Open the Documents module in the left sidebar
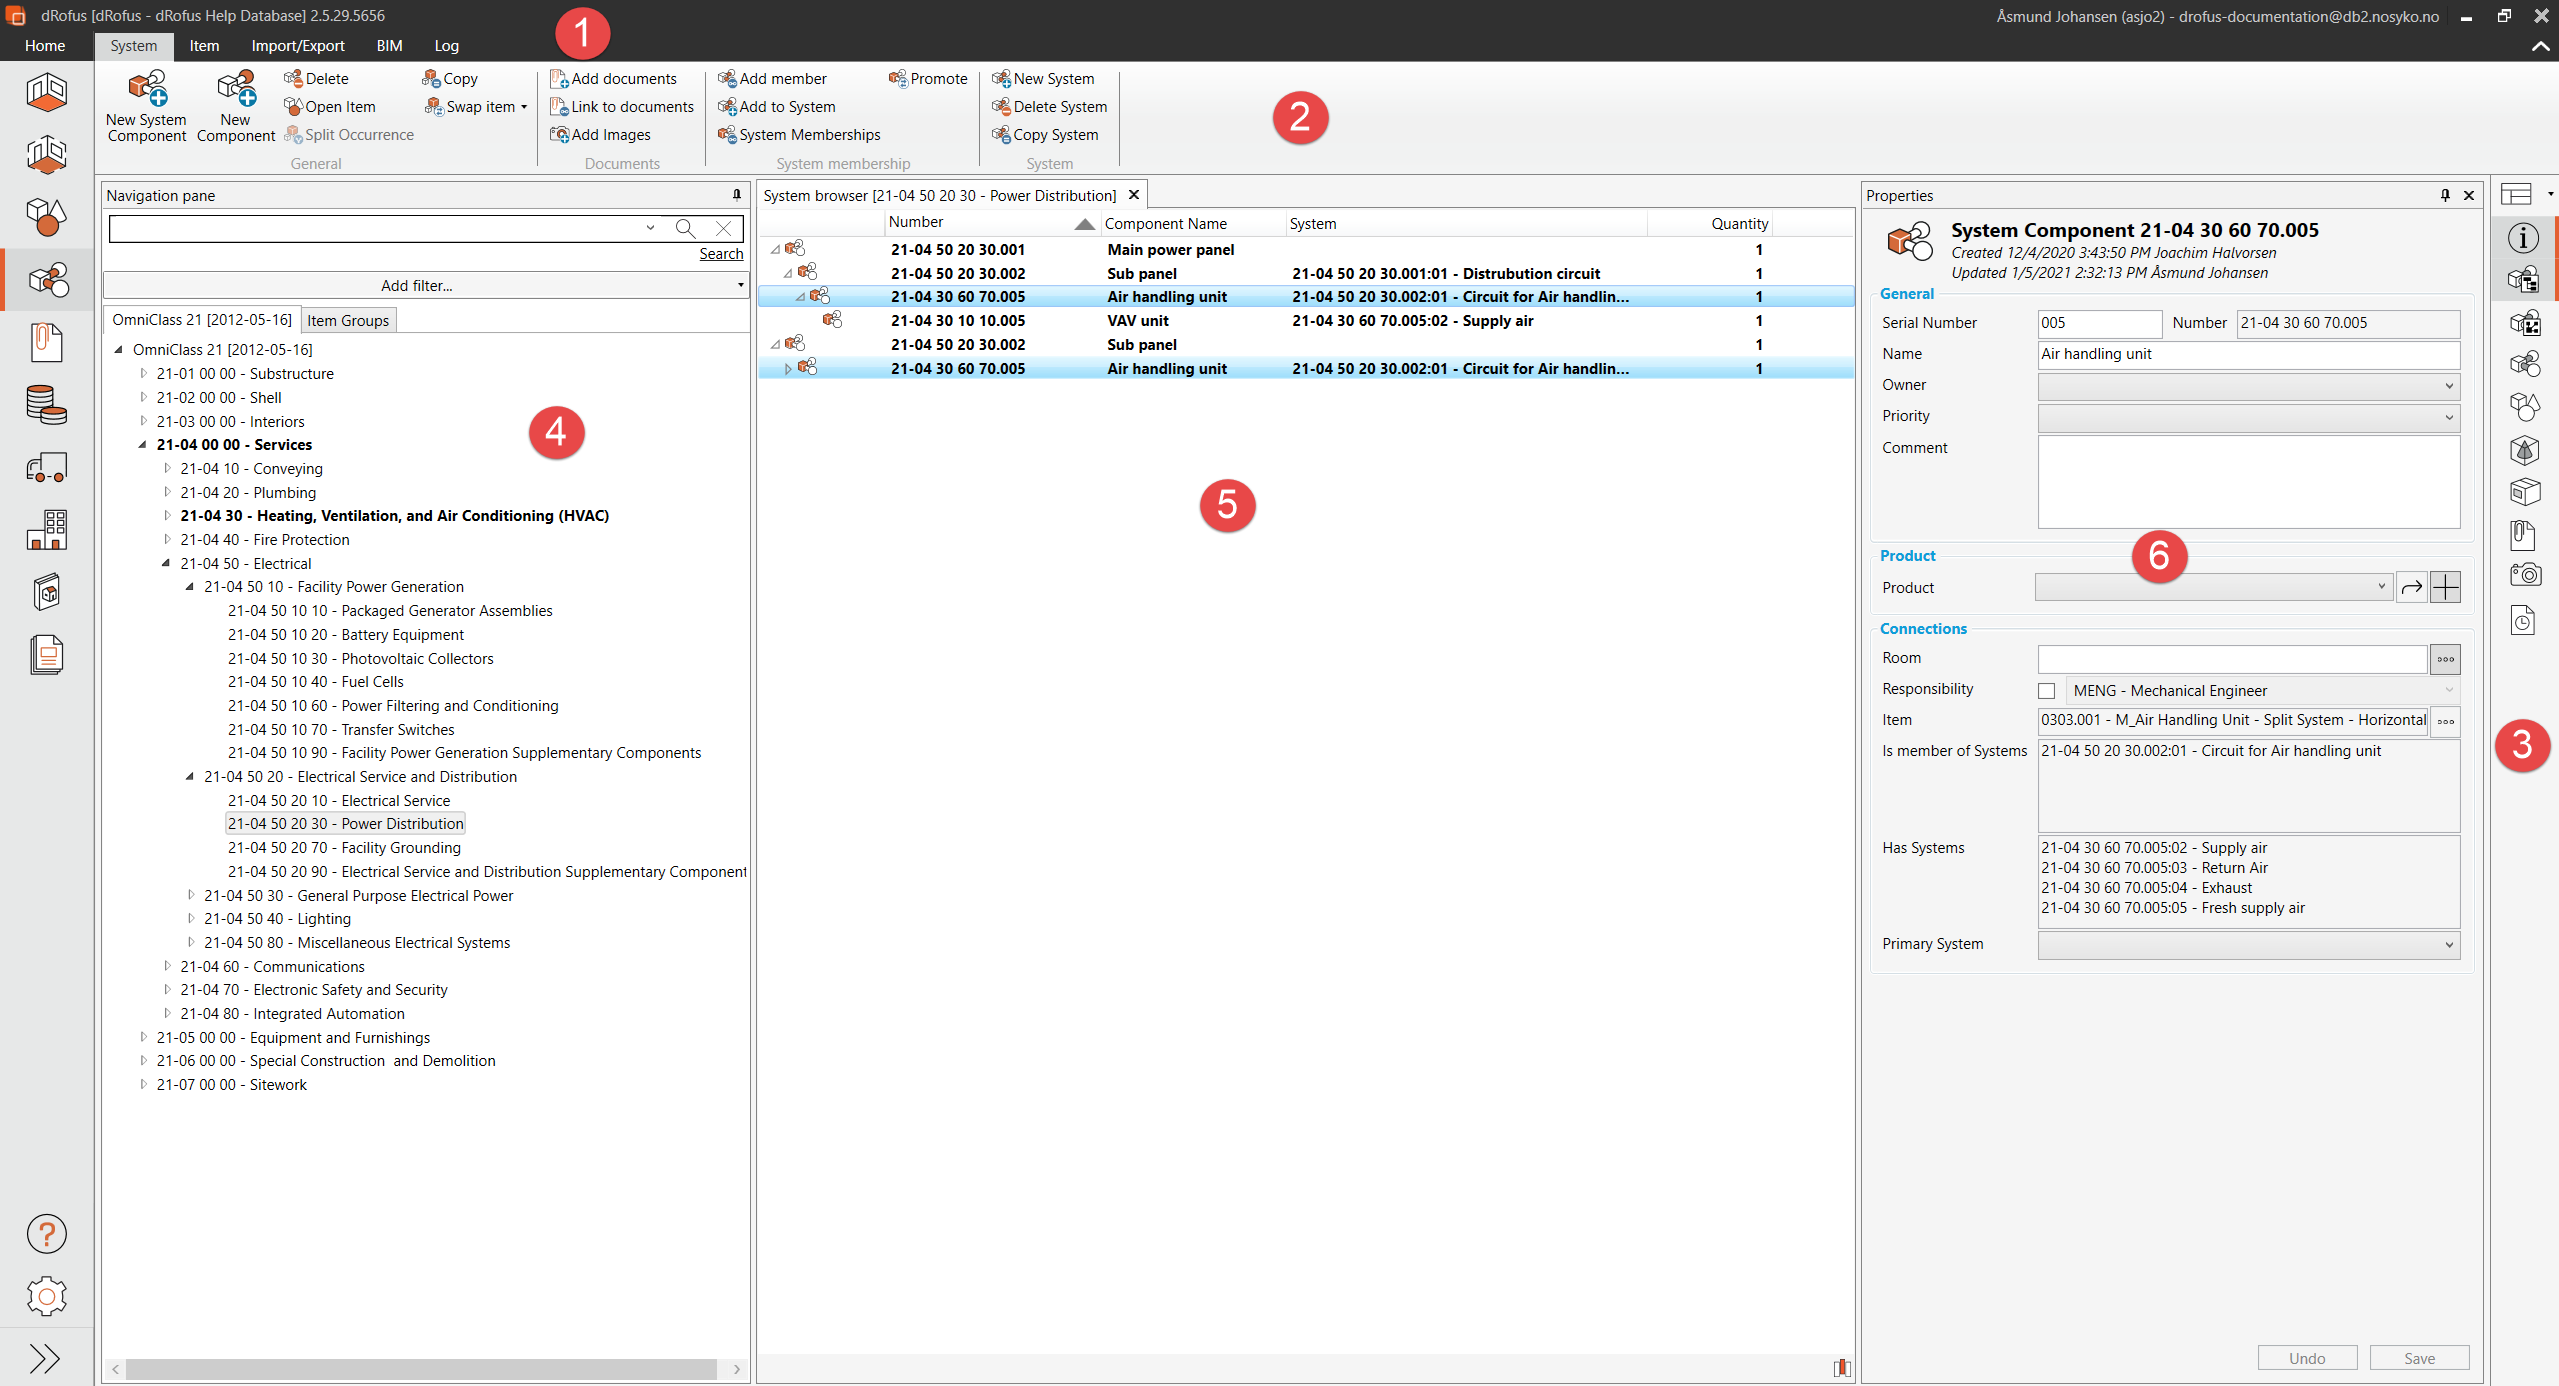 46,343
